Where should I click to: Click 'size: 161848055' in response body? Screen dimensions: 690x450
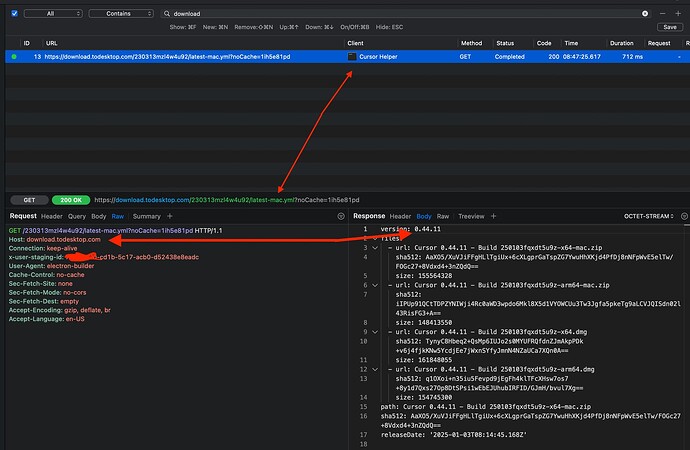pyautogui.click(x=423, y=360)
